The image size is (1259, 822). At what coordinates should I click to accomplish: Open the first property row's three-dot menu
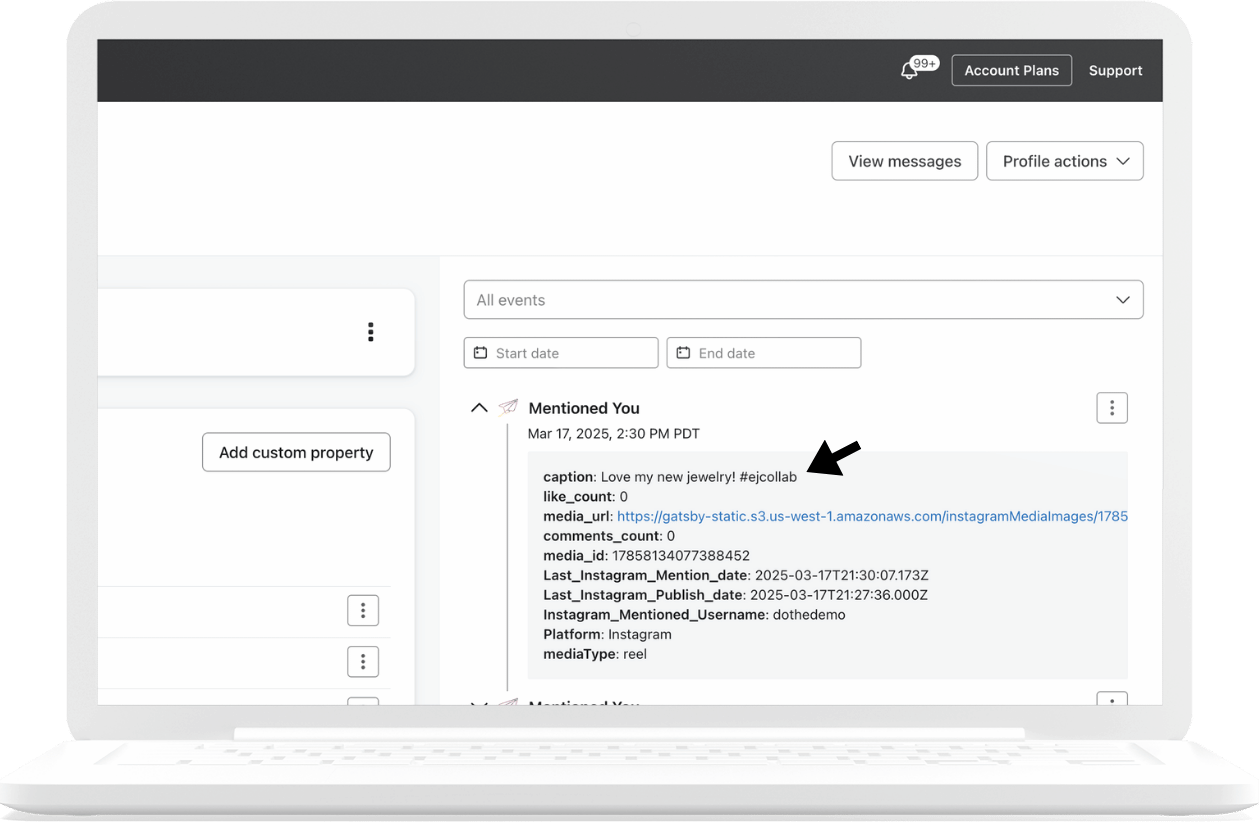click(x=363, y=610)
